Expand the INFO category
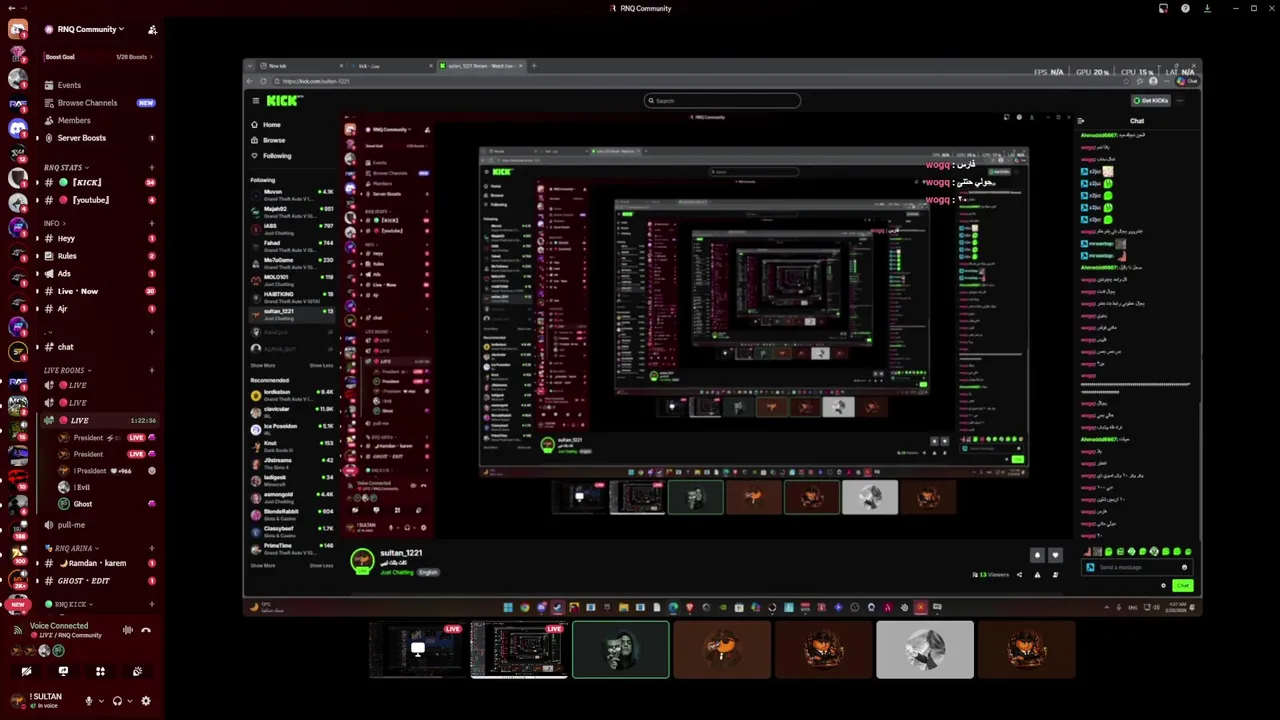The height and width of the screenshot is (720, 1280). pyautogui.click(x=54, y=224)
